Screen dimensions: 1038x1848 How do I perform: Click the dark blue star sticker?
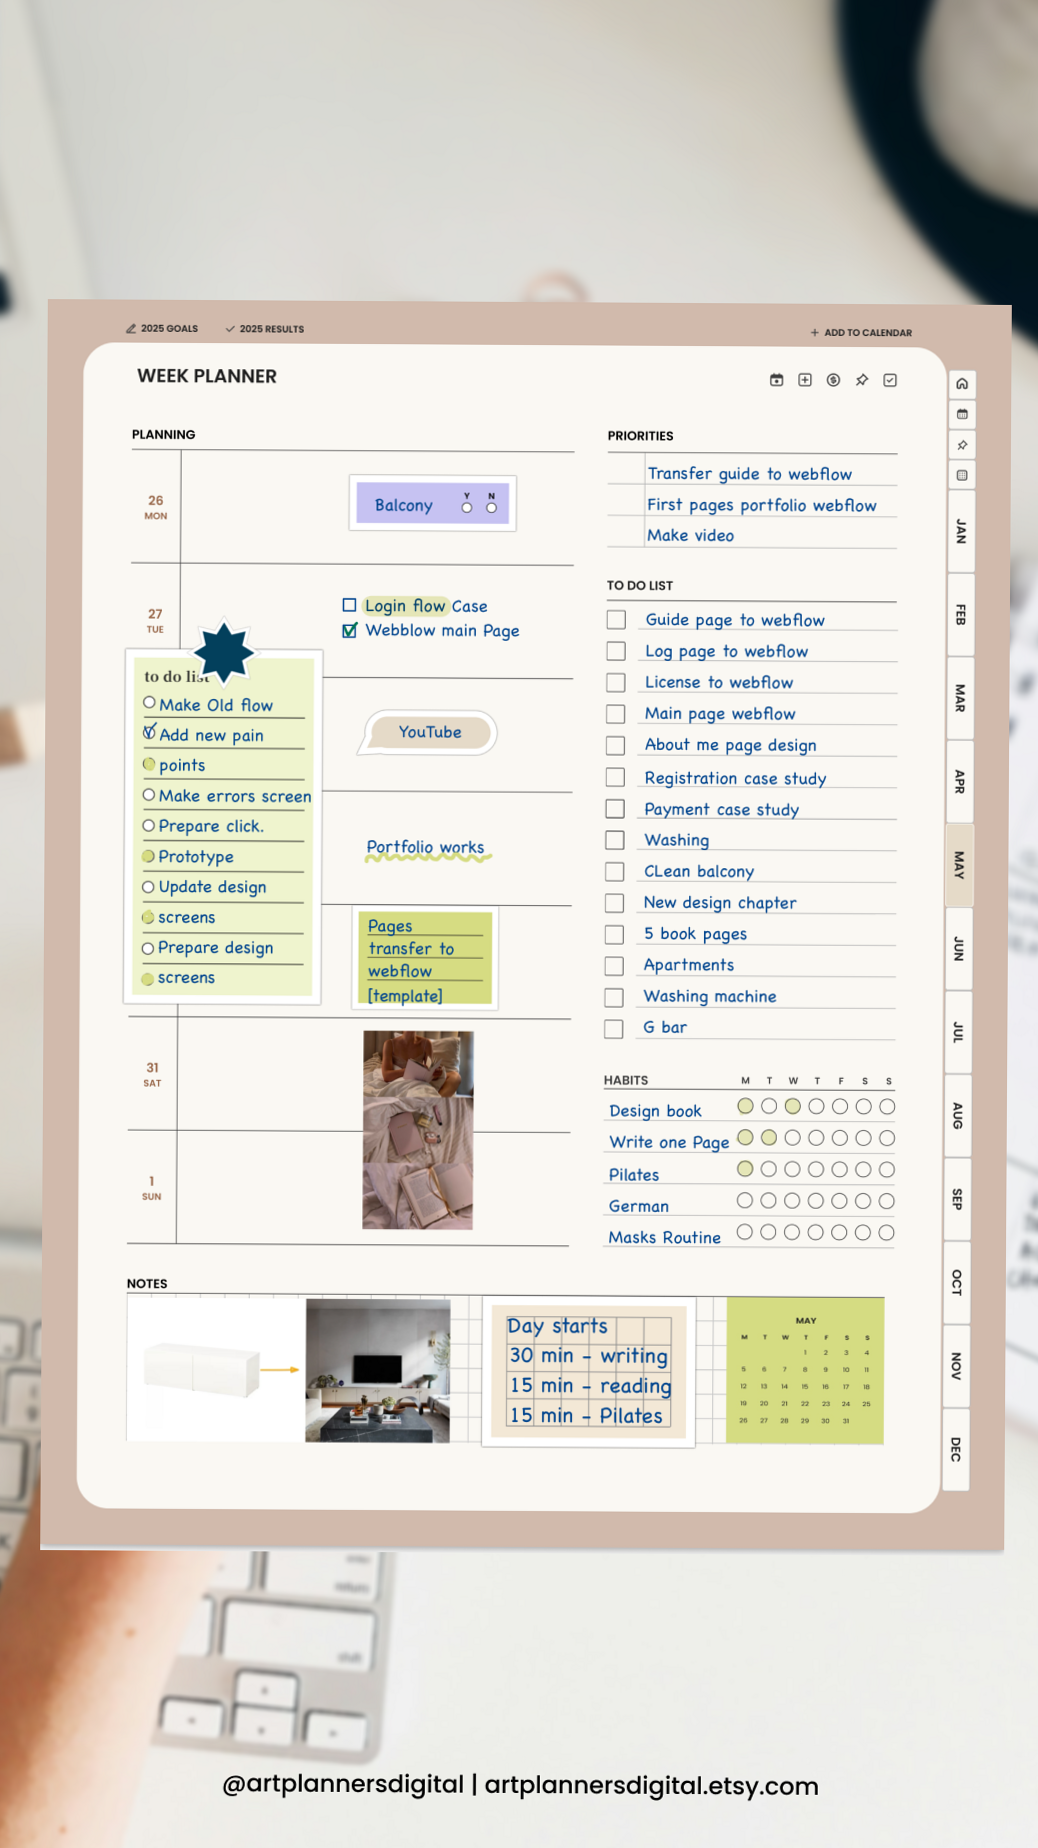224,651
